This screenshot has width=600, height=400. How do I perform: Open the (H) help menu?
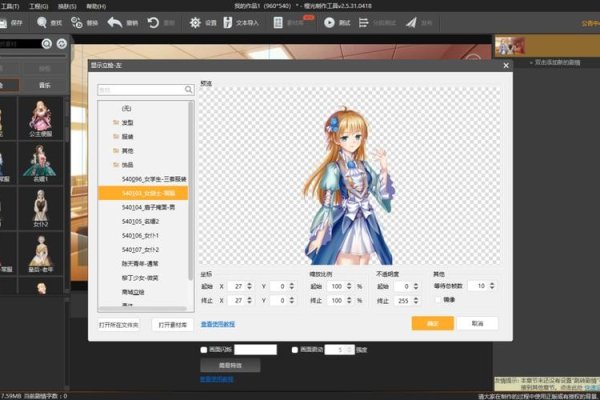point(96,6)
